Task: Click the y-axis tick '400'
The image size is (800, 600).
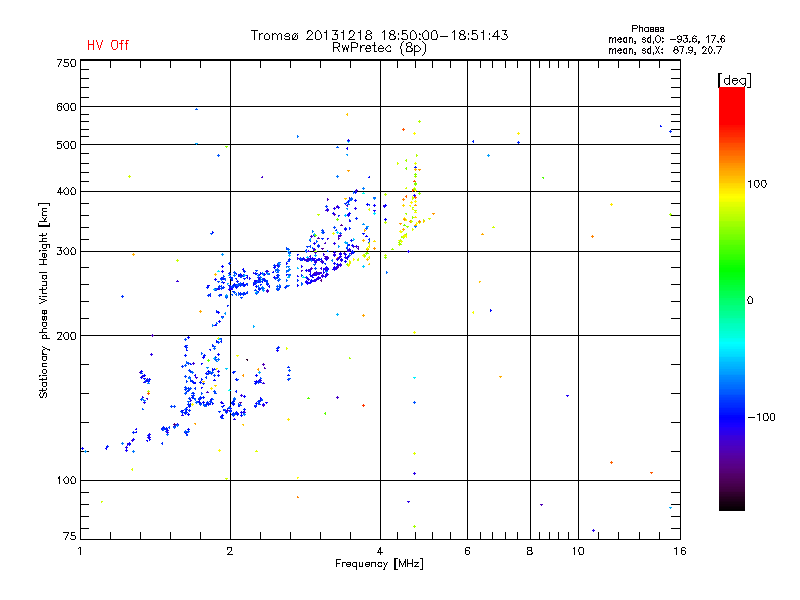Action: tap(66, 191)
